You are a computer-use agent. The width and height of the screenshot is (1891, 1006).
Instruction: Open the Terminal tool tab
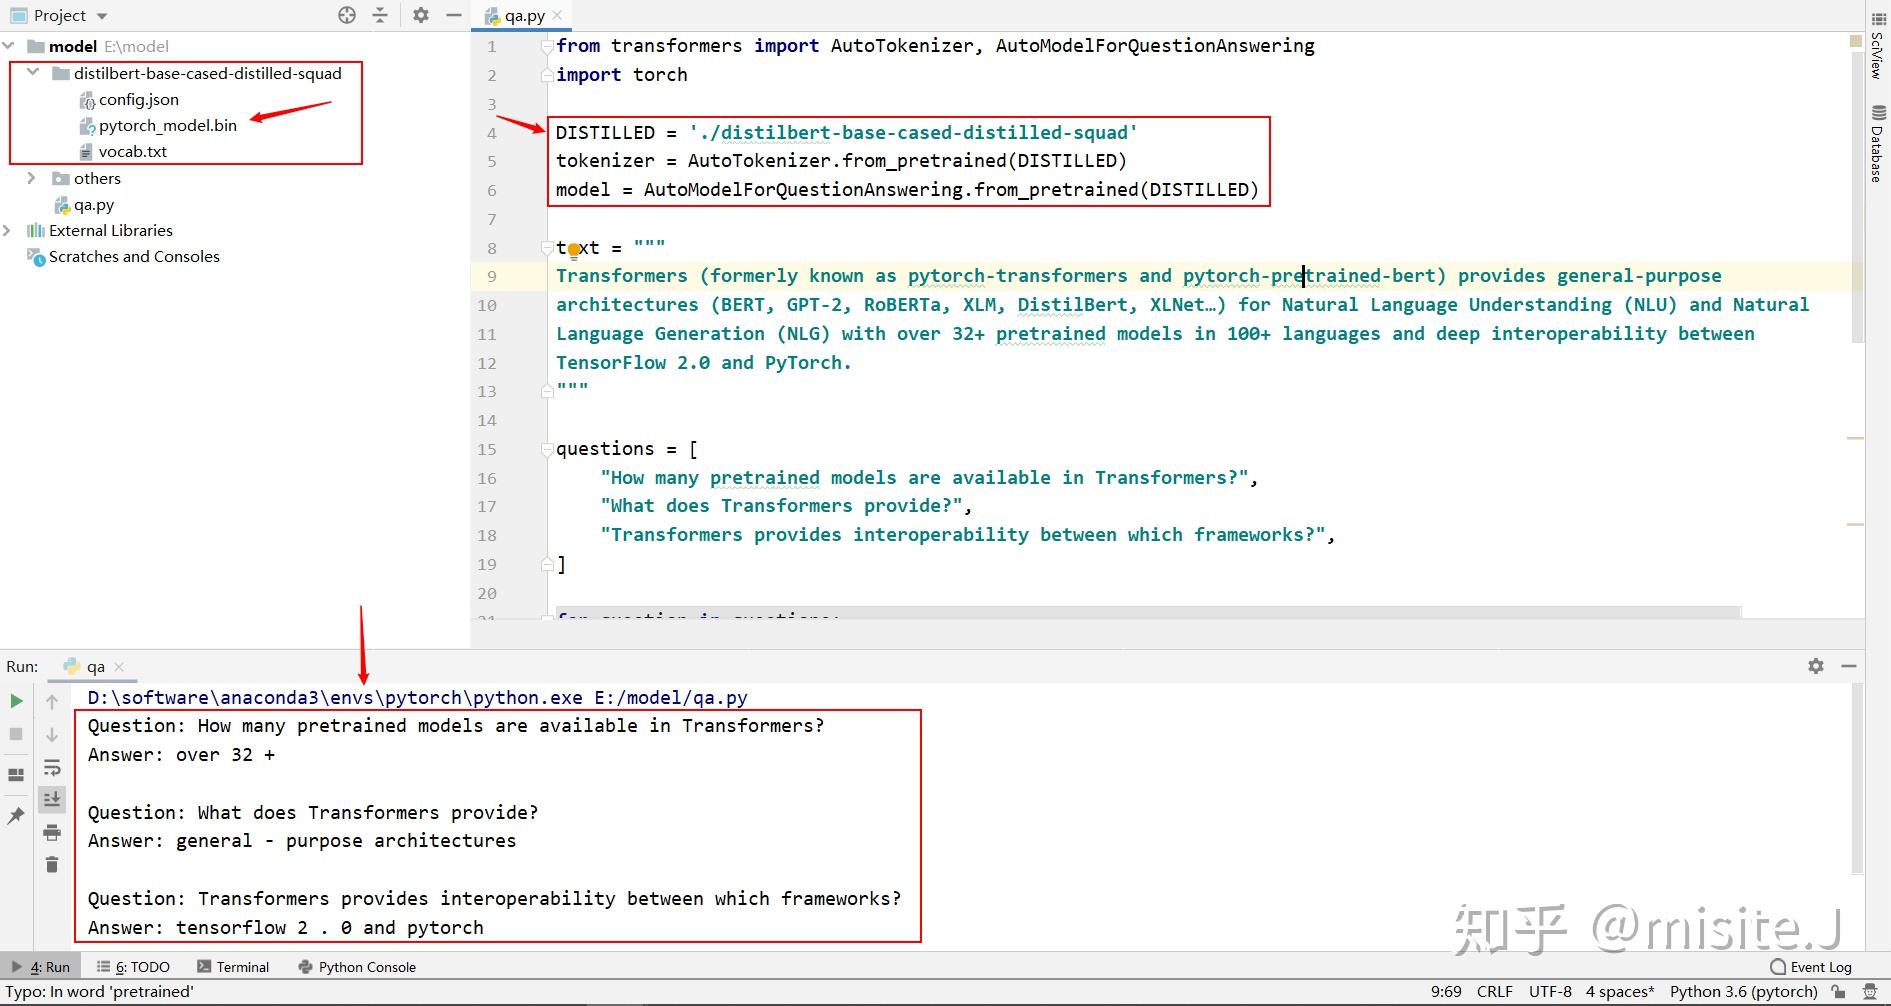(233, 967)
